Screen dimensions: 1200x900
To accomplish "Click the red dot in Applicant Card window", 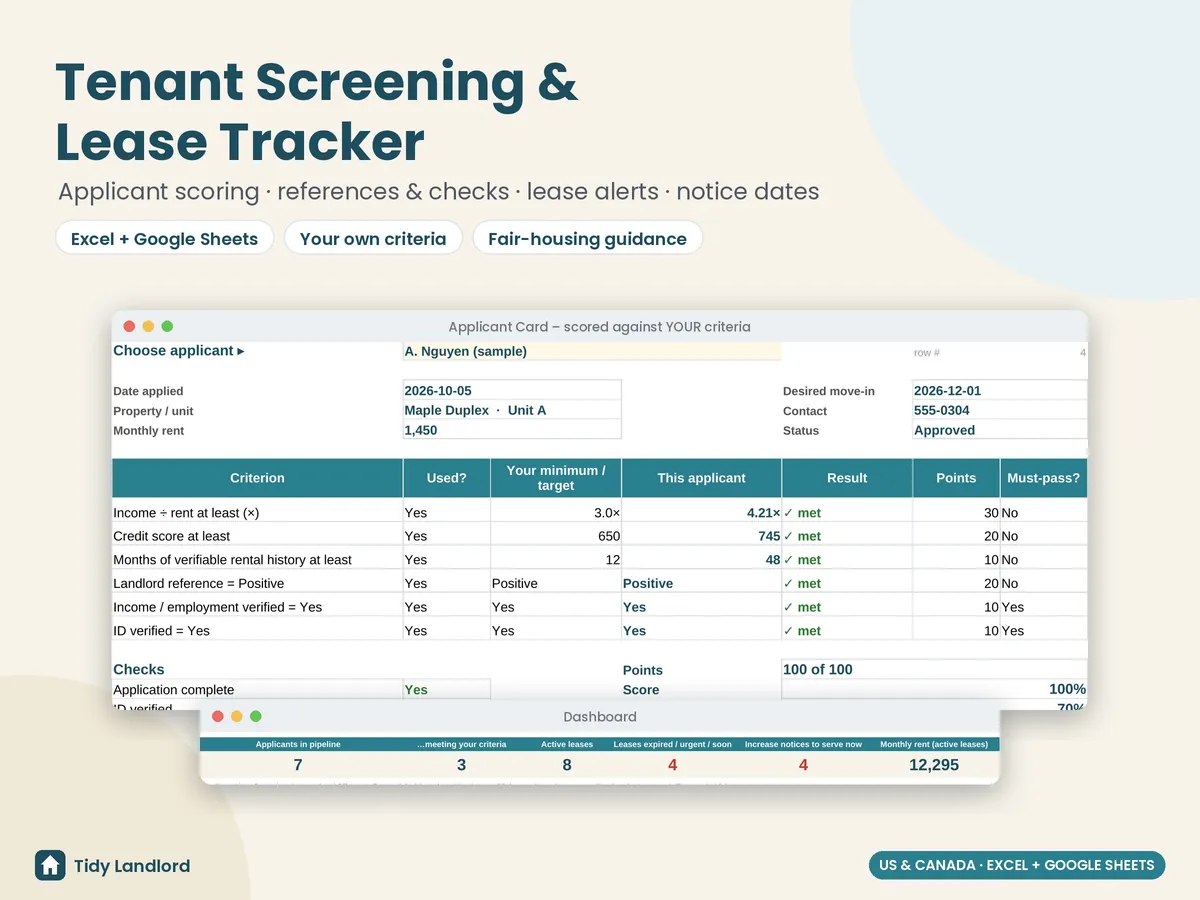I will [x=129, y=326].
